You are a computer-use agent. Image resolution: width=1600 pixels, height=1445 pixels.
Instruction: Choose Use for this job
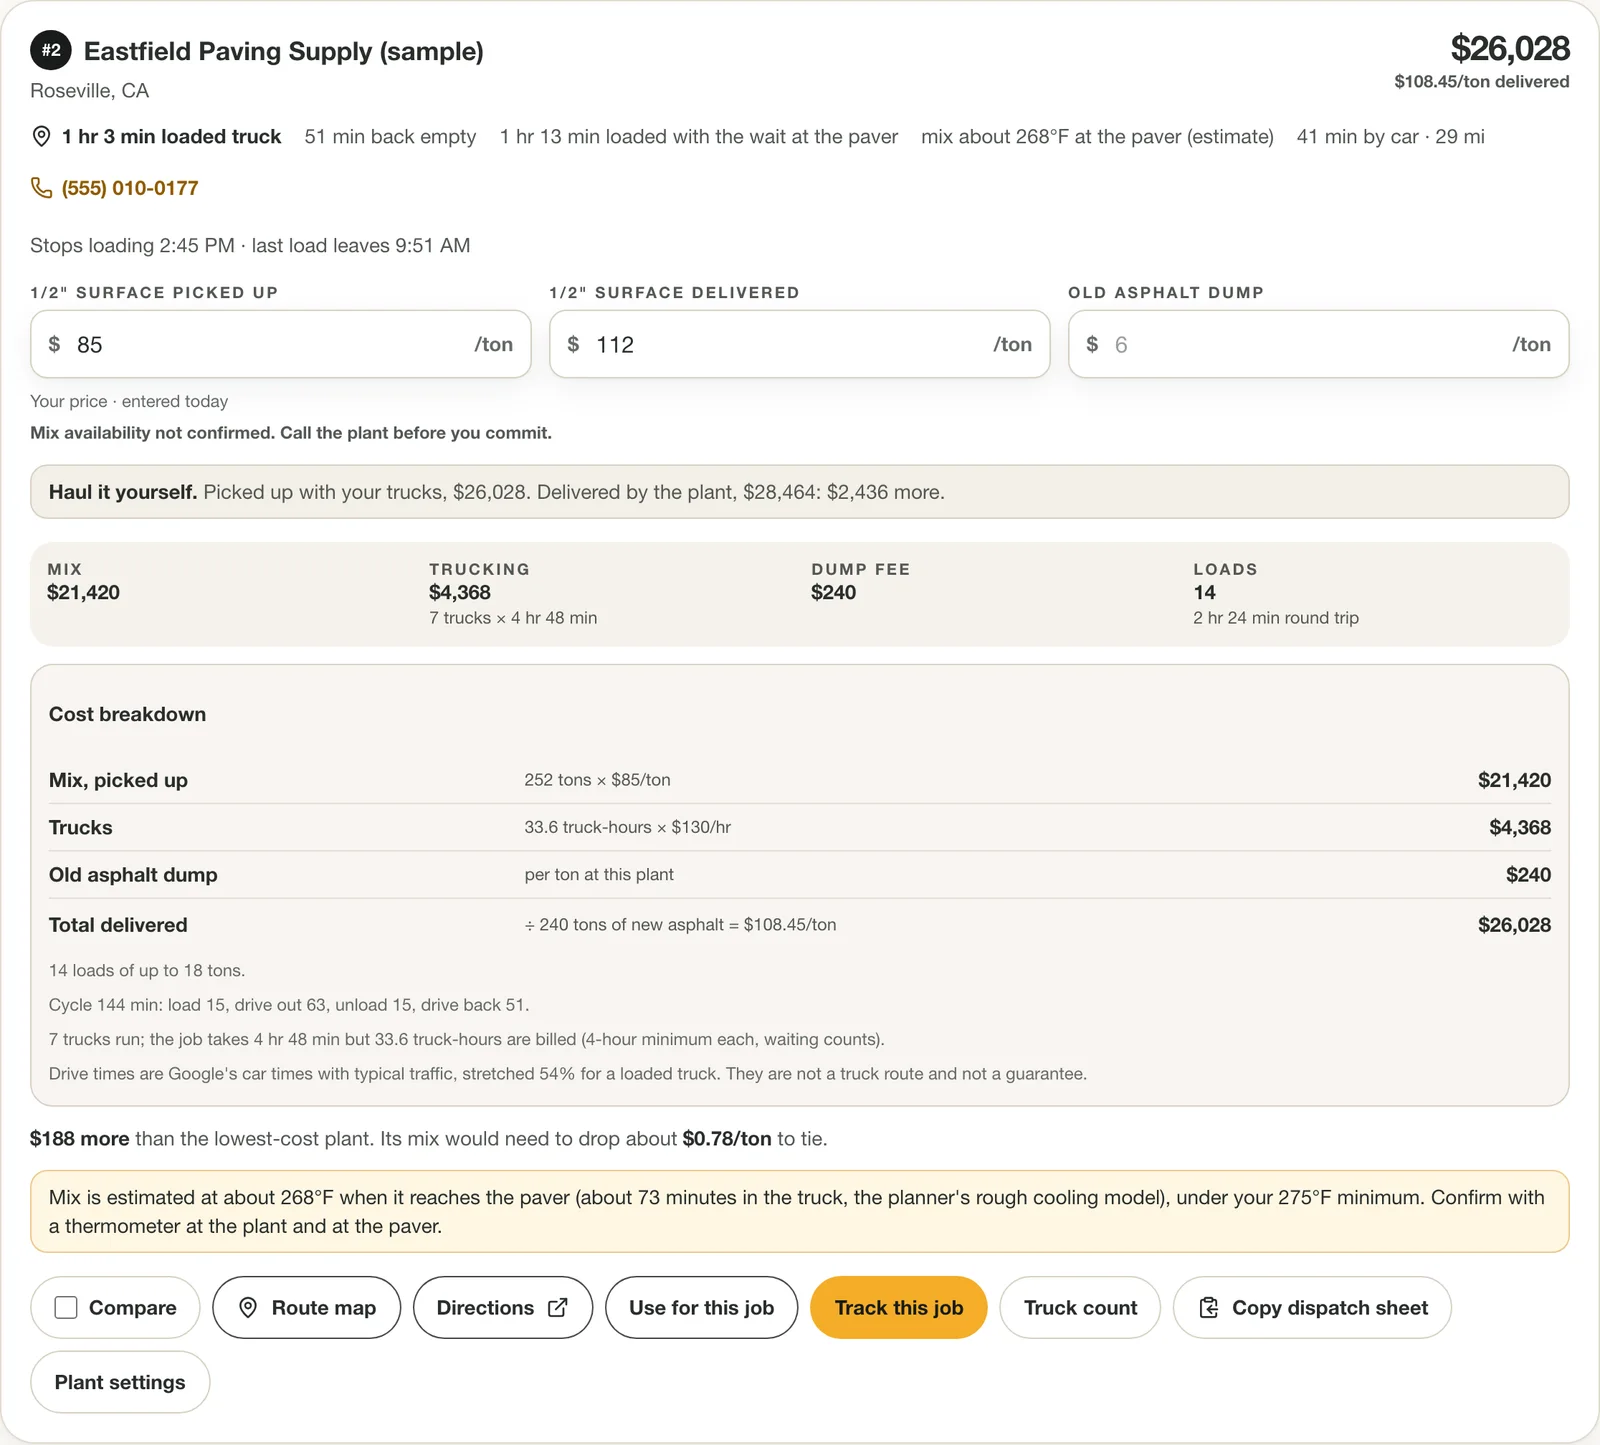pos(702,1307)
